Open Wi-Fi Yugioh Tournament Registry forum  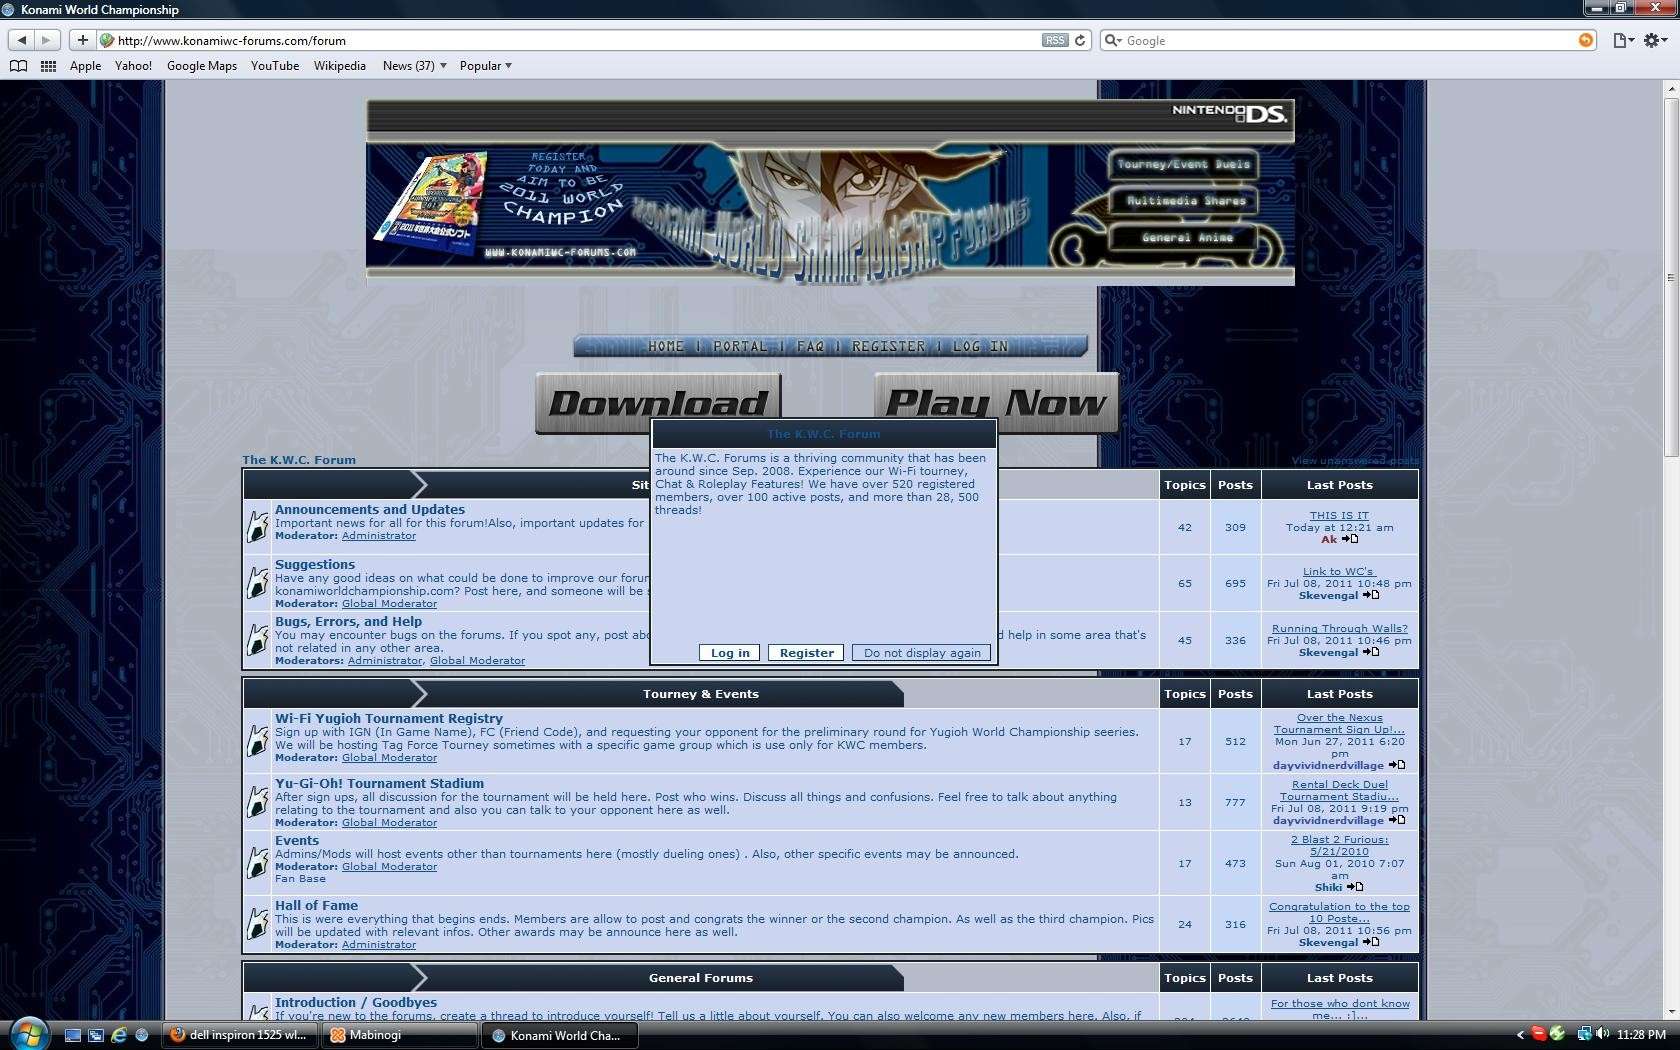pyautogui.click(x=389, y=718)
